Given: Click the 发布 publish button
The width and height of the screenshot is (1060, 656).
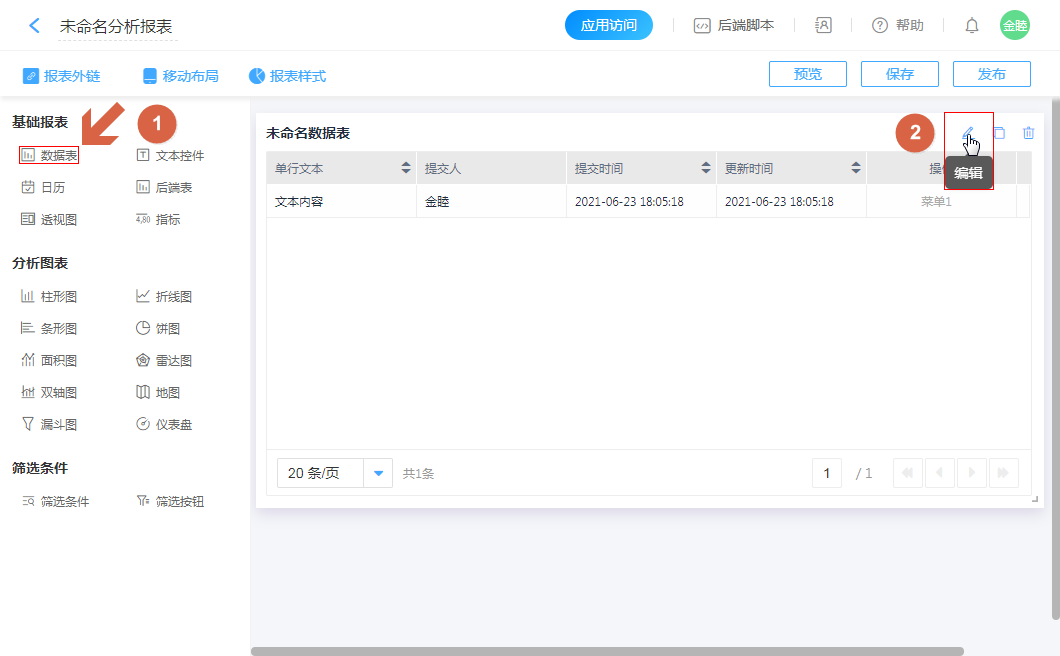Looking at the screenshot, I should click(991, 74).
